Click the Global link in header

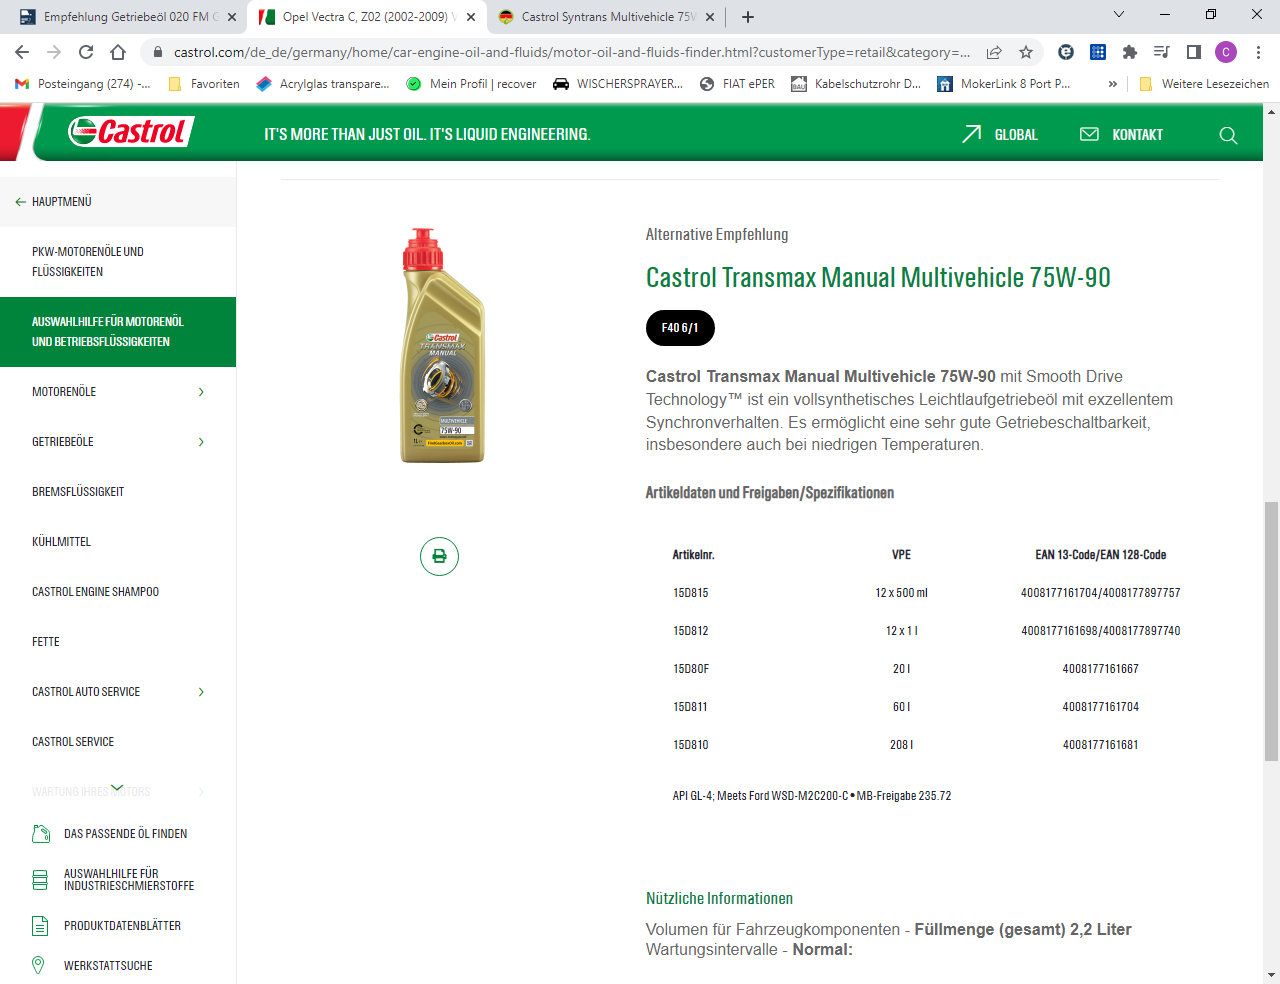[1000, 135]
